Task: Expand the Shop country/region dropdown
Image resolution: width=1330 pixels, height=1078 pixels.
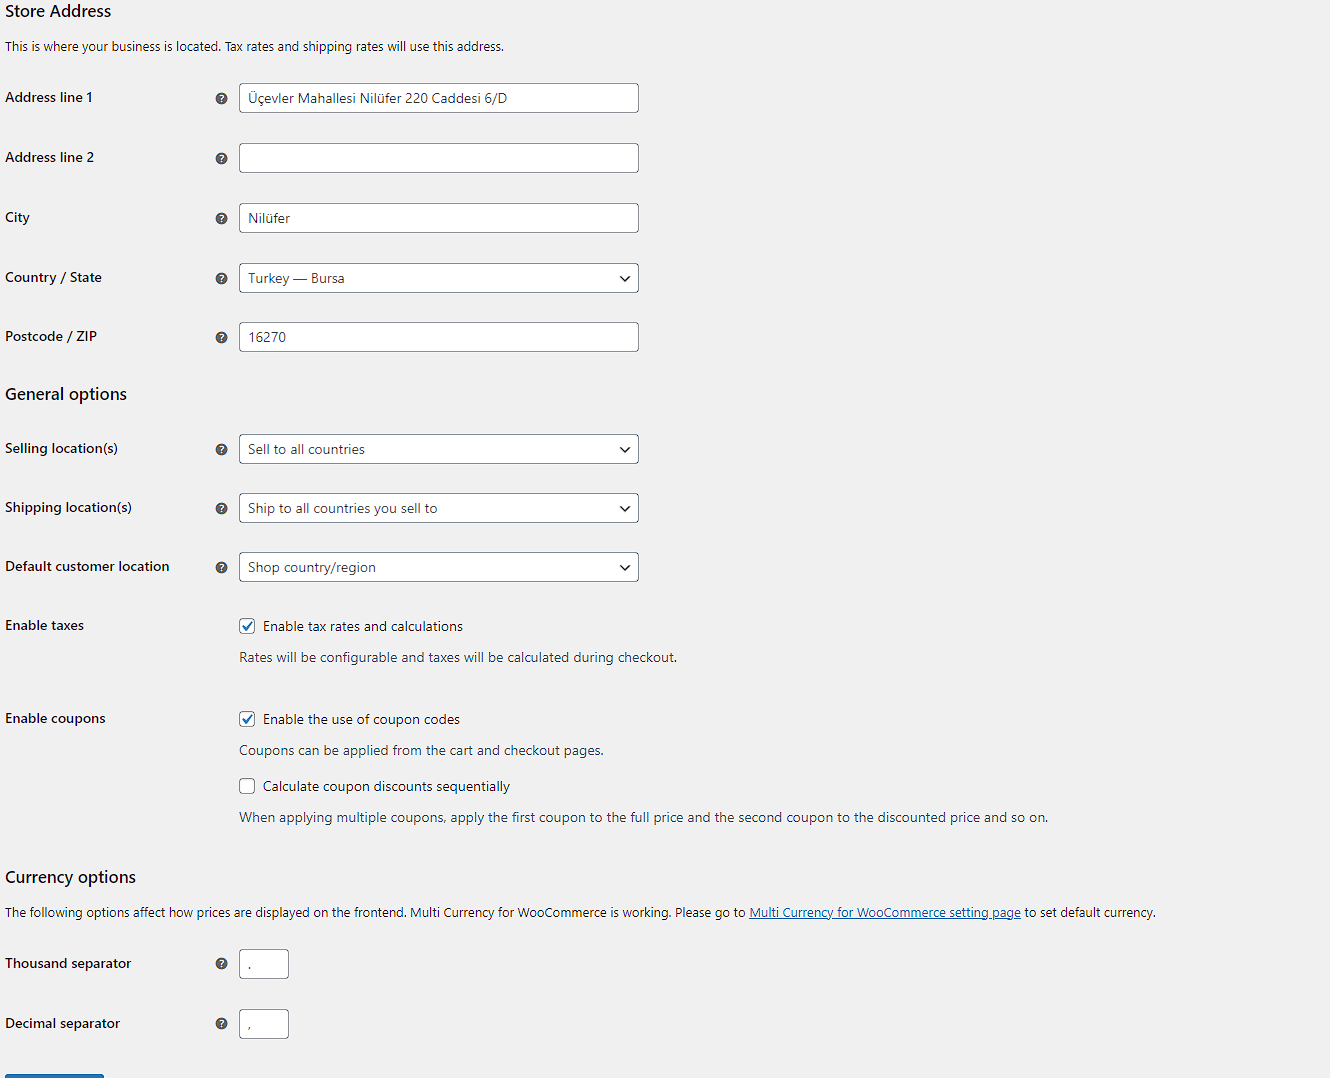Action: (x=439, y=567)
